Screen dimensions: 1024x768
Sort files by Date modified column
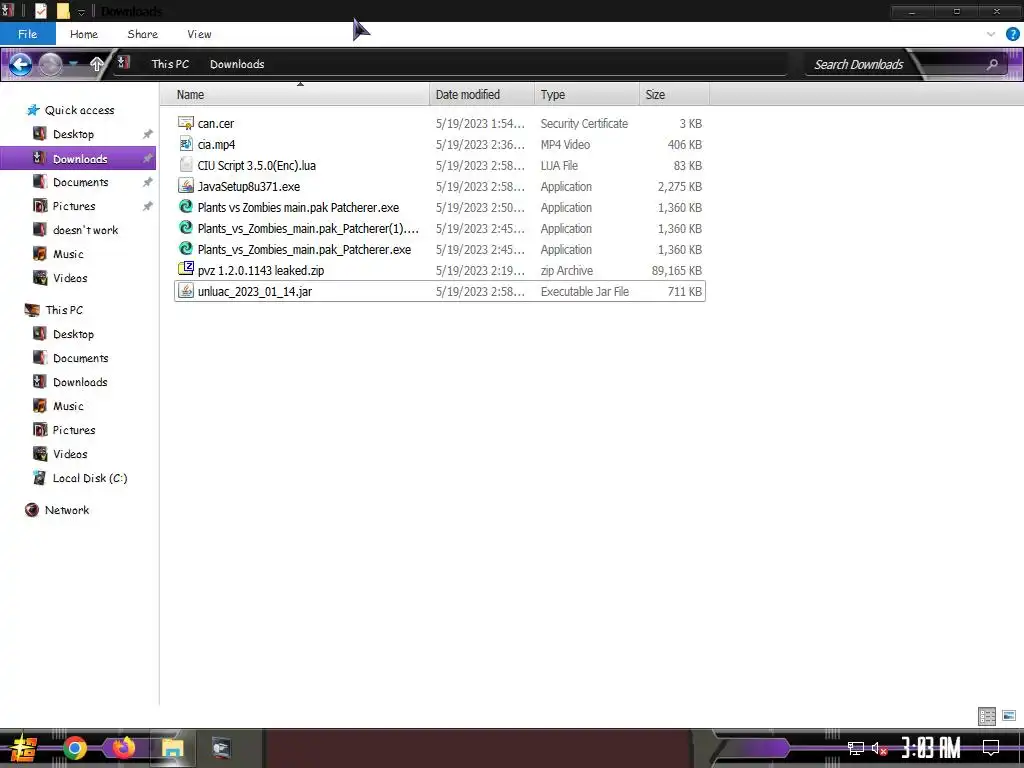tap(482, 95)
